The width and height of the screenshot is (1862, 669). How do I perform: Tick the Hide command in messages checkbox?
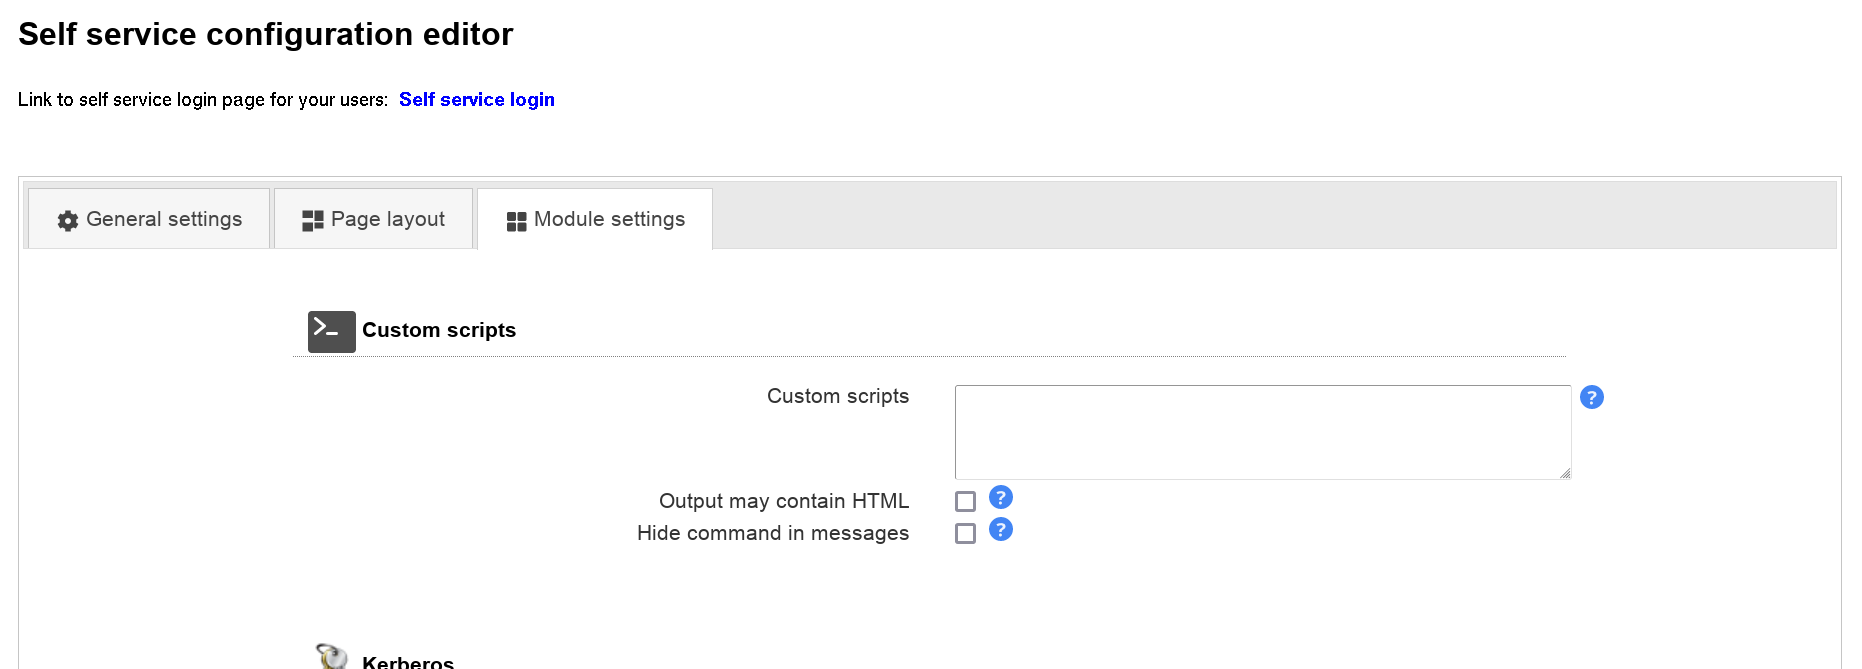pos(965,533)
